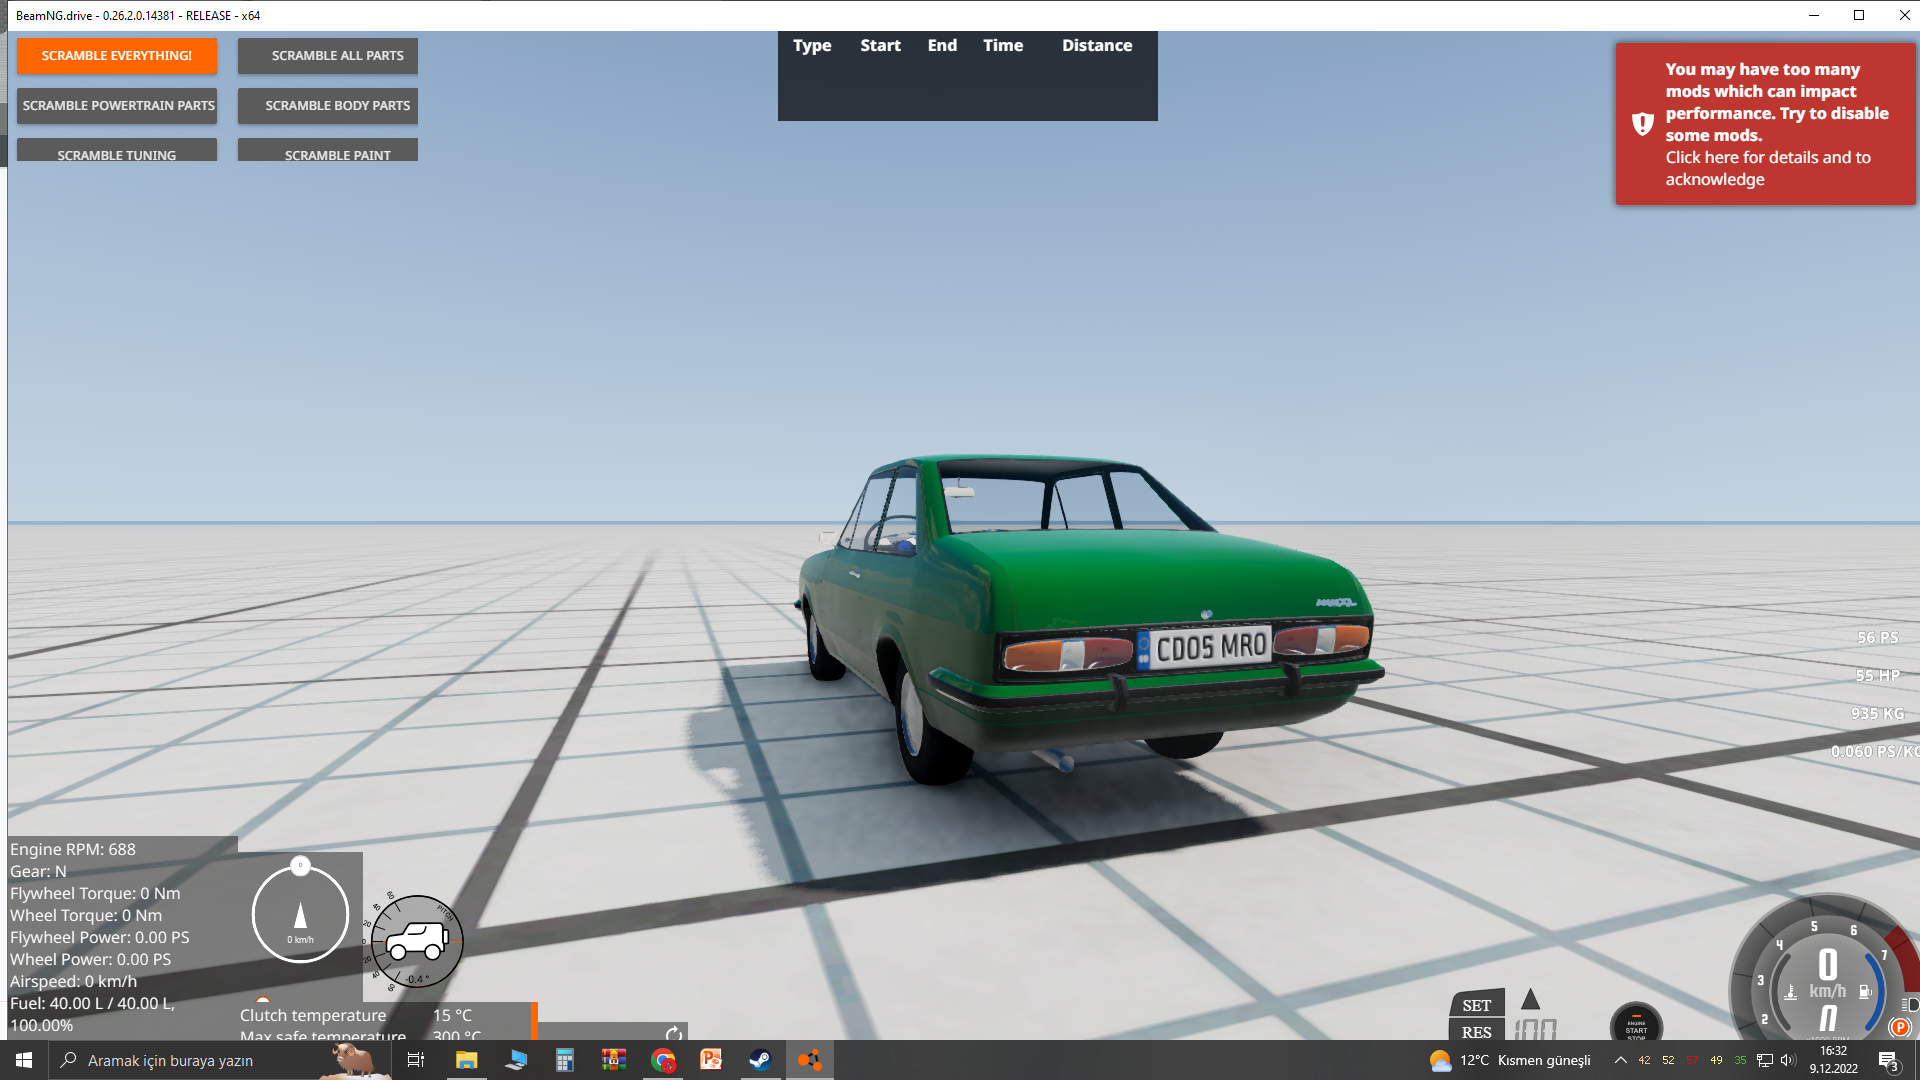Viewport: 1920px width, 1080px height.
Task: Open Task View on the taskbar
Action: pyautogui.click(x=416, y=1060)
